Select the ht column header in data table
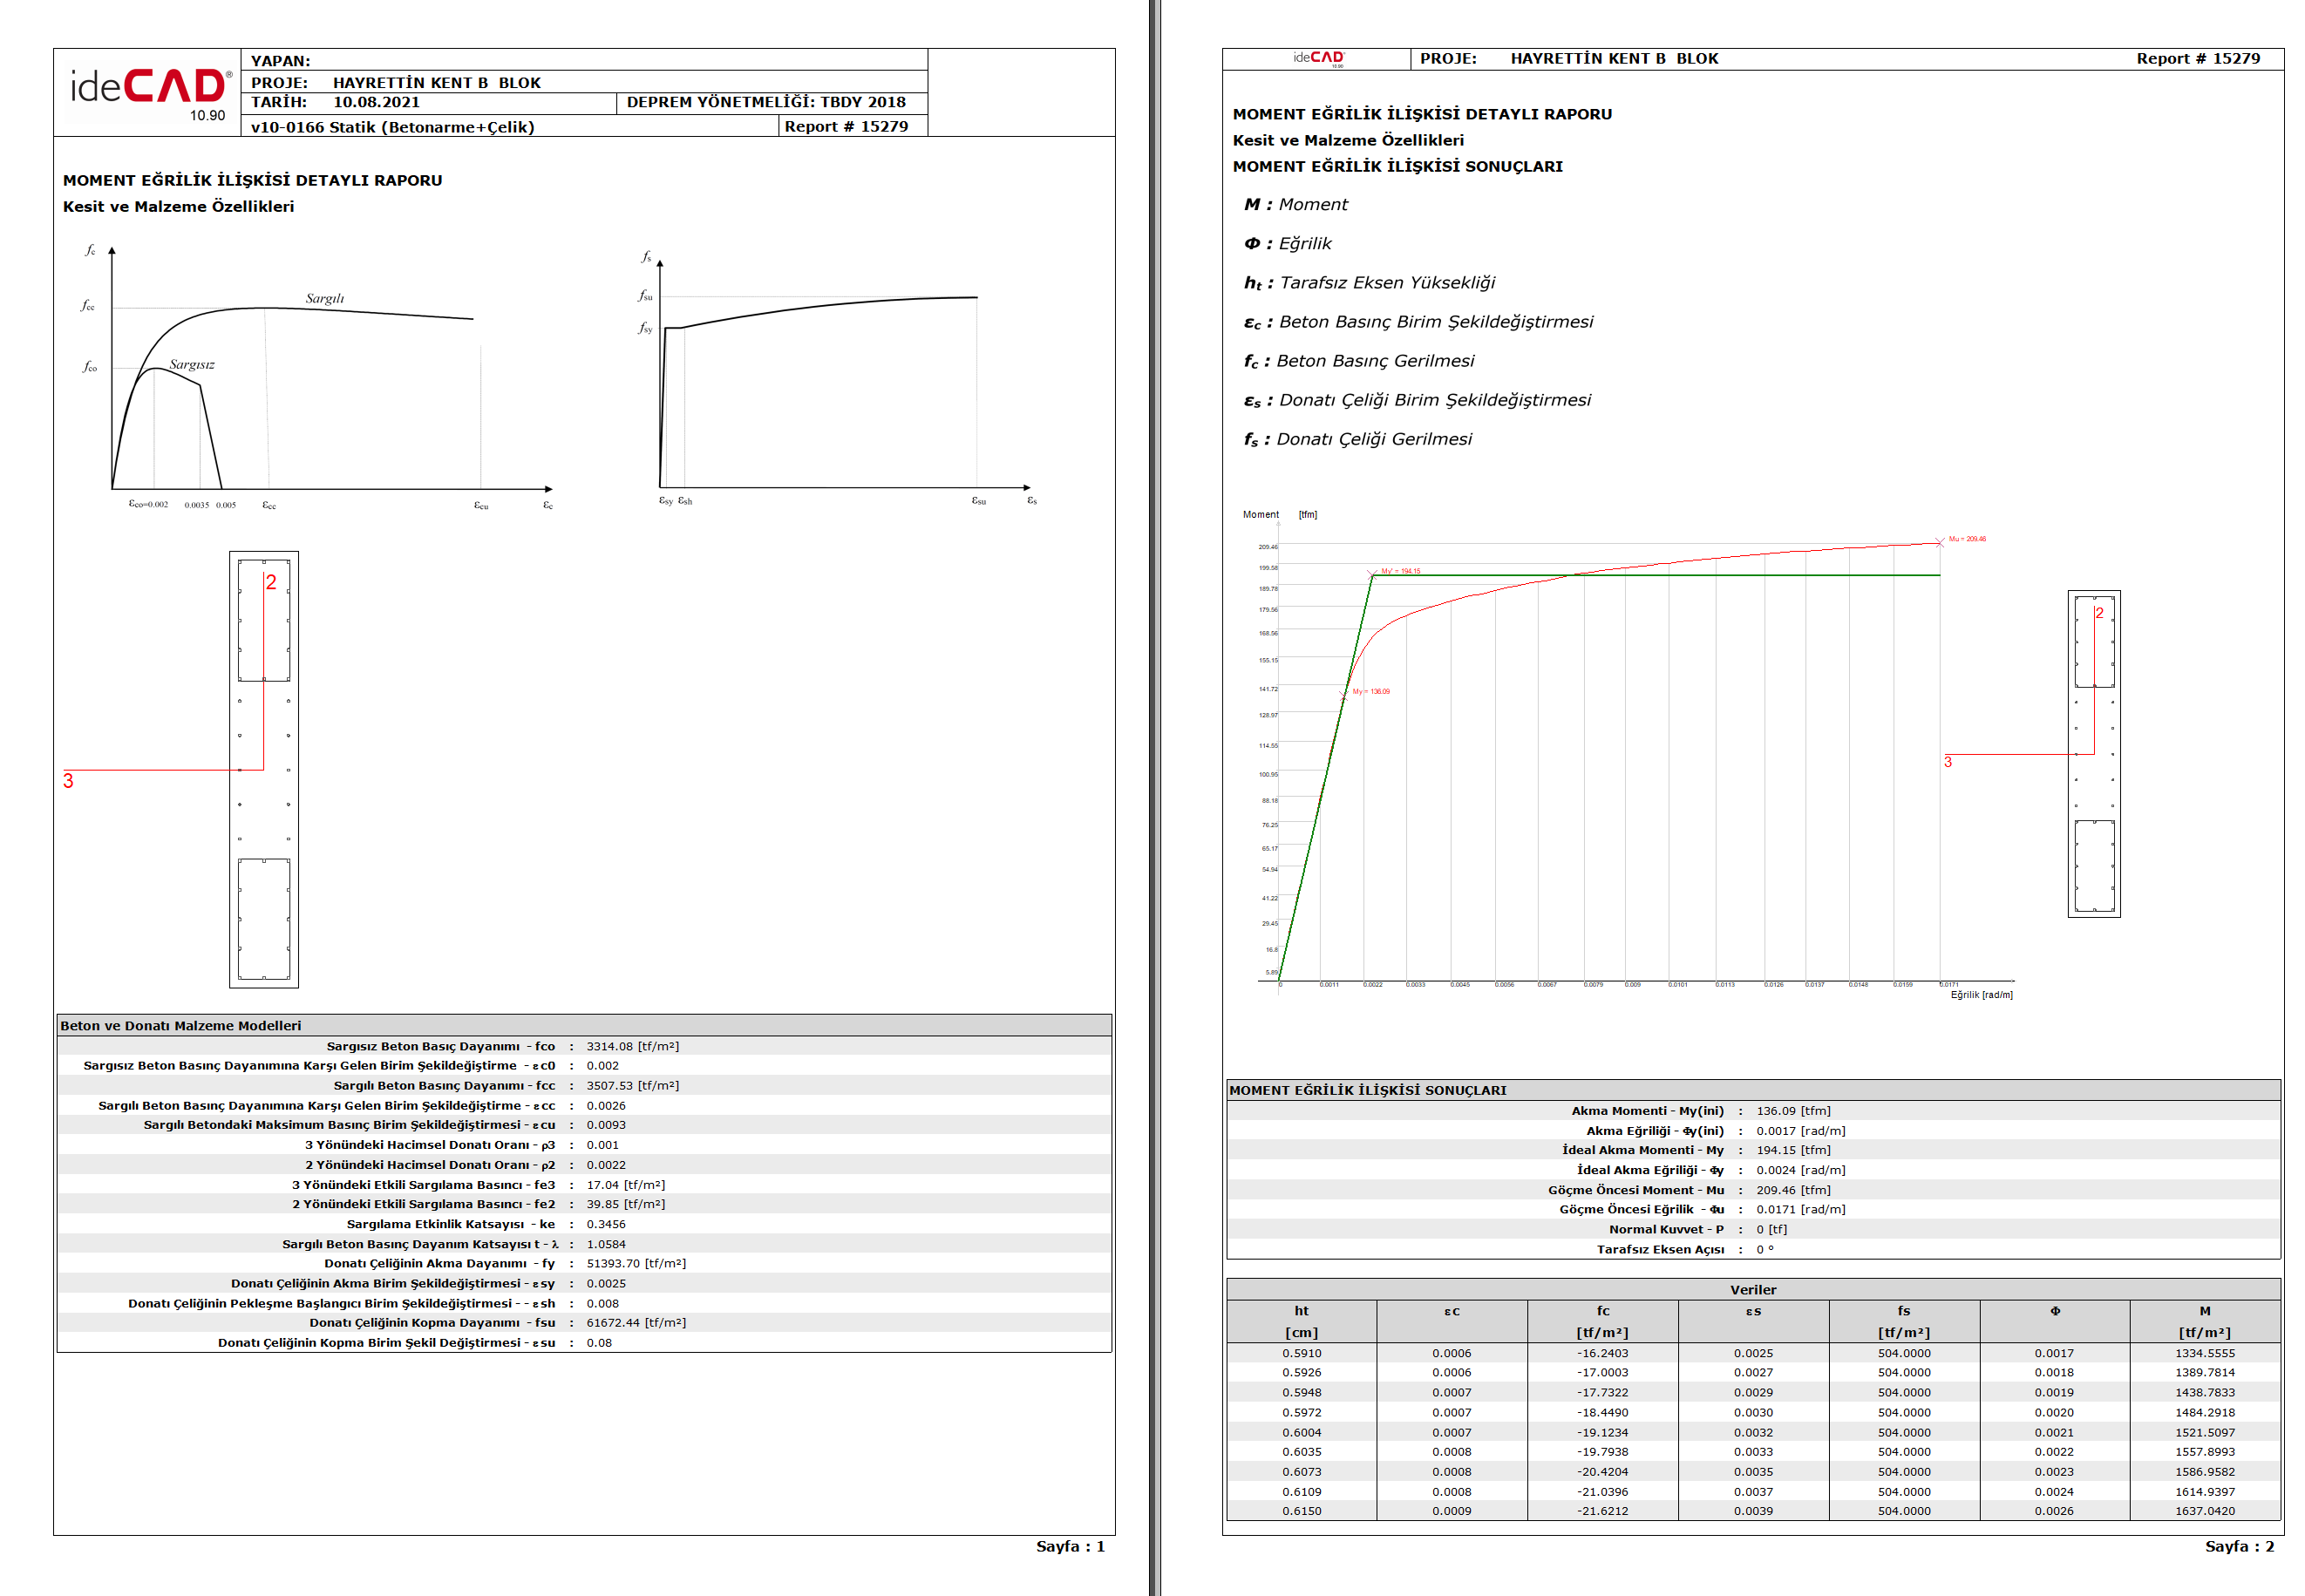The image size is (2305, 1596). point(1301,1310)
